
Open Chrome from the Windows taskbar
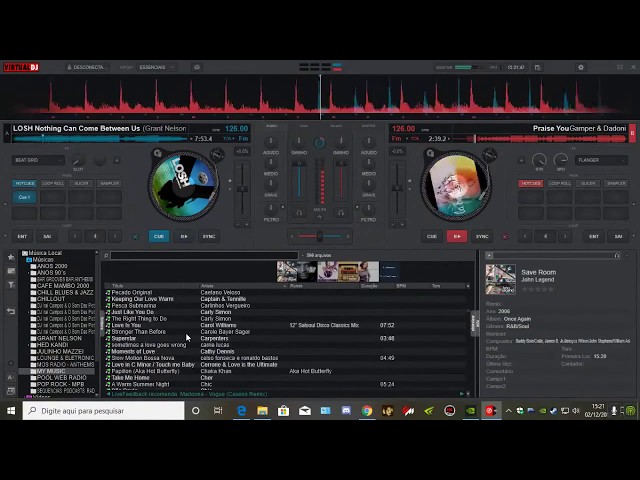click(367, 411)
